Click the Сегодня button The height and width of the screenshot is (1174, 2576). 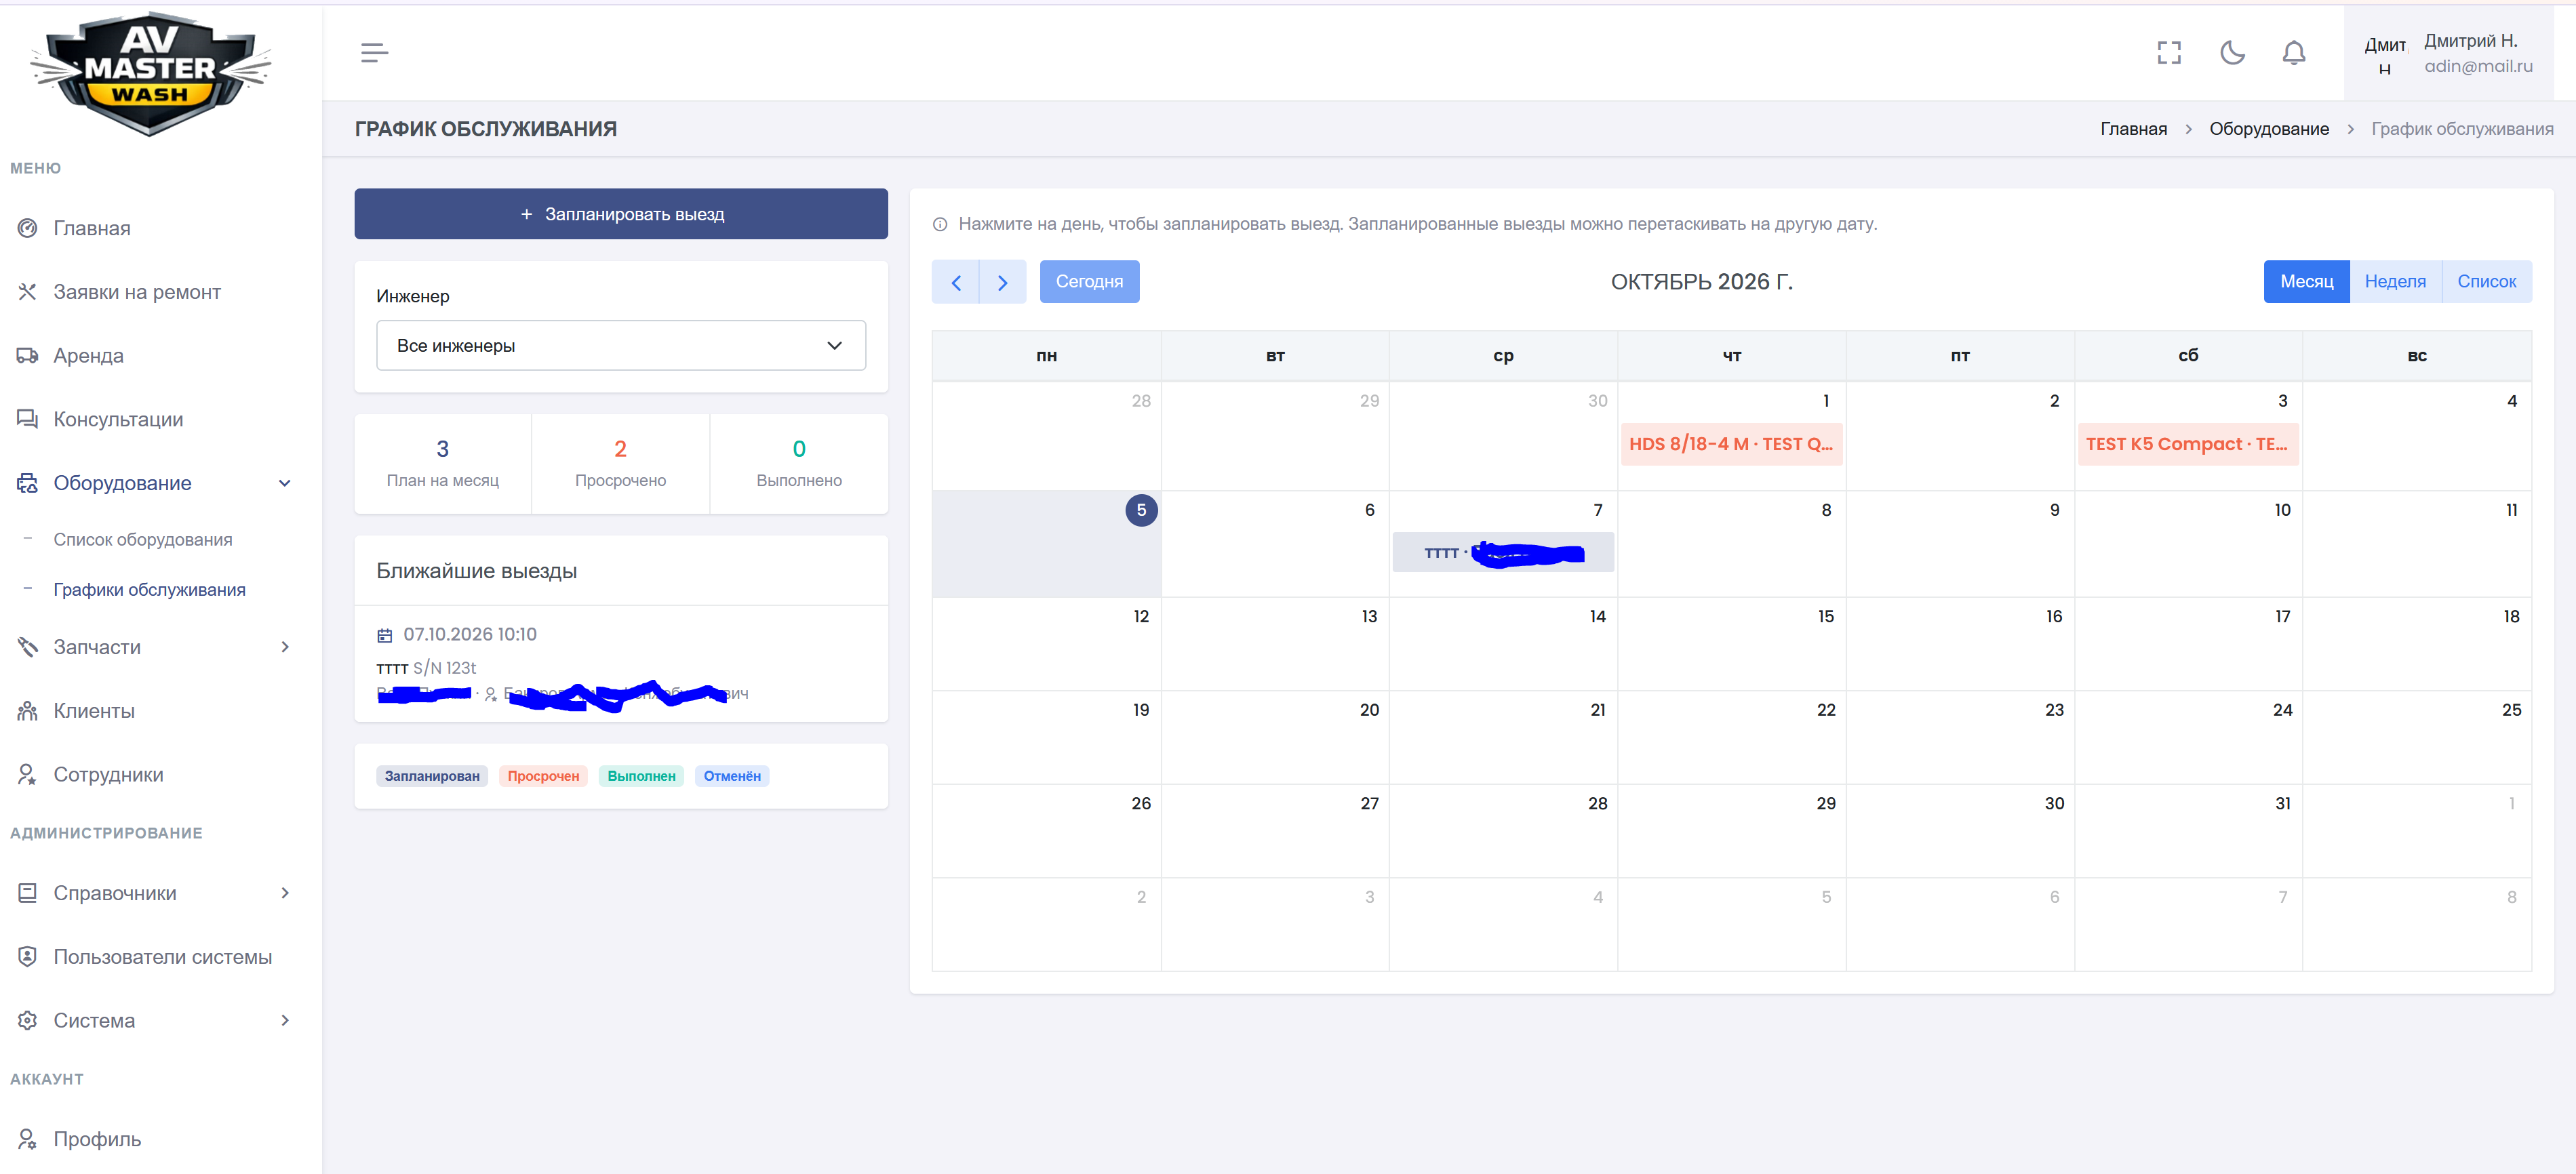pyautogui.click(x=1089, y=282)
